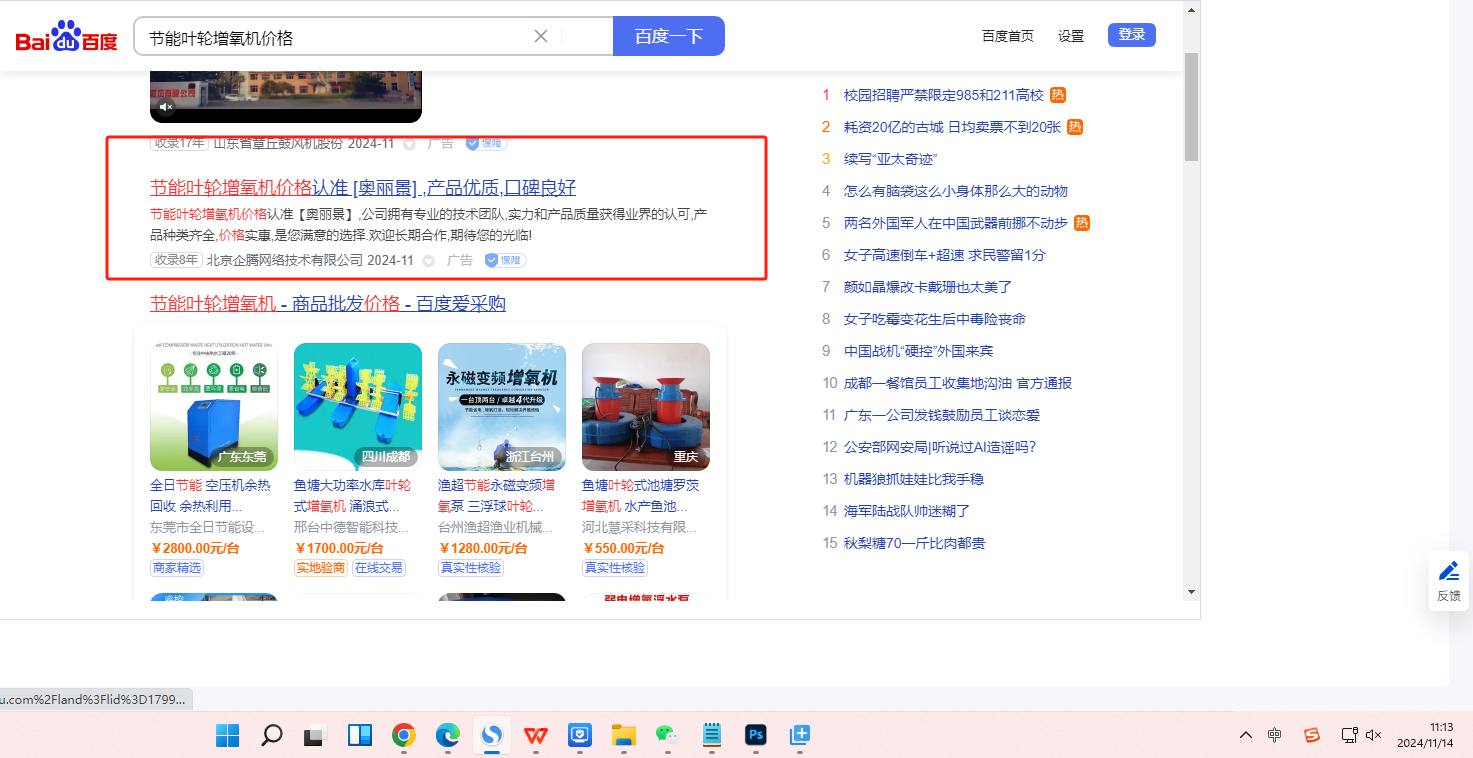This screenshot has height=758, width=1473.
Task: Launch Google Chrome from the taskbar
Action: (403, 736)
